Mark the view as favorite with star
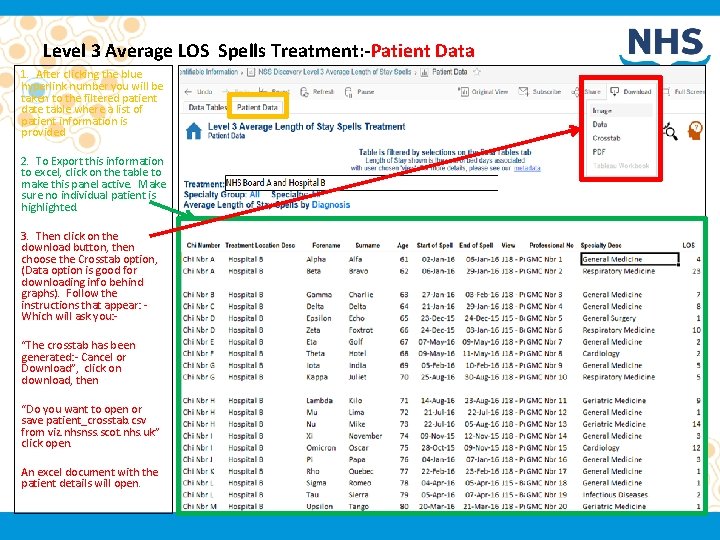Viewport: 720px width, 540px height. point(477,72)
